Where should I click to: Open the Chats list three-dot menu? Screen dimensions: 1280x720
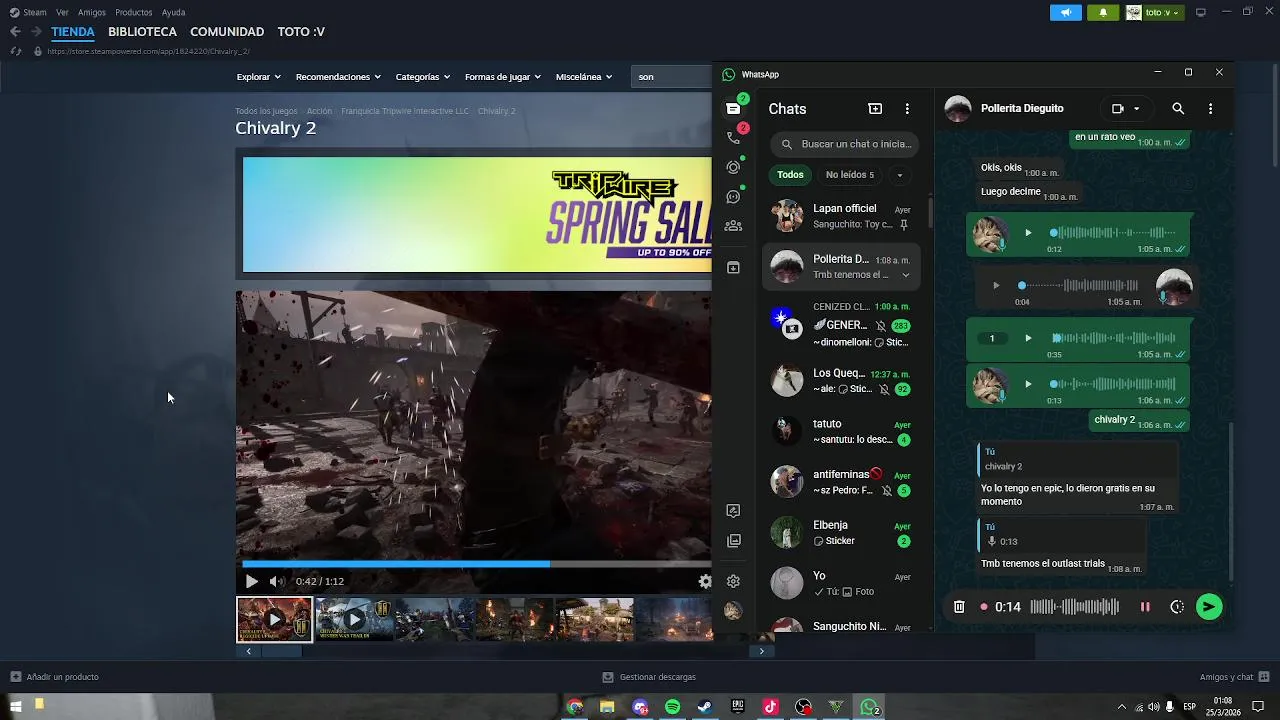click(907, 108)
